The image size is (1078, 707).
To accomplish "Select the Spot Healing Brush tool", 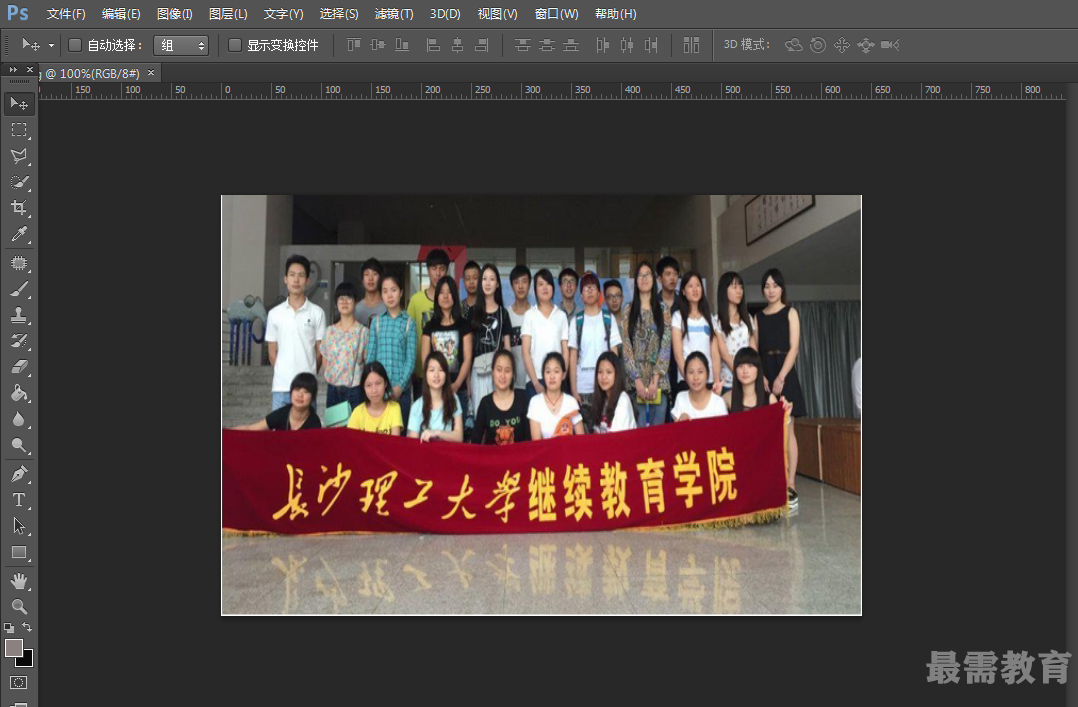I will [19, 263].
